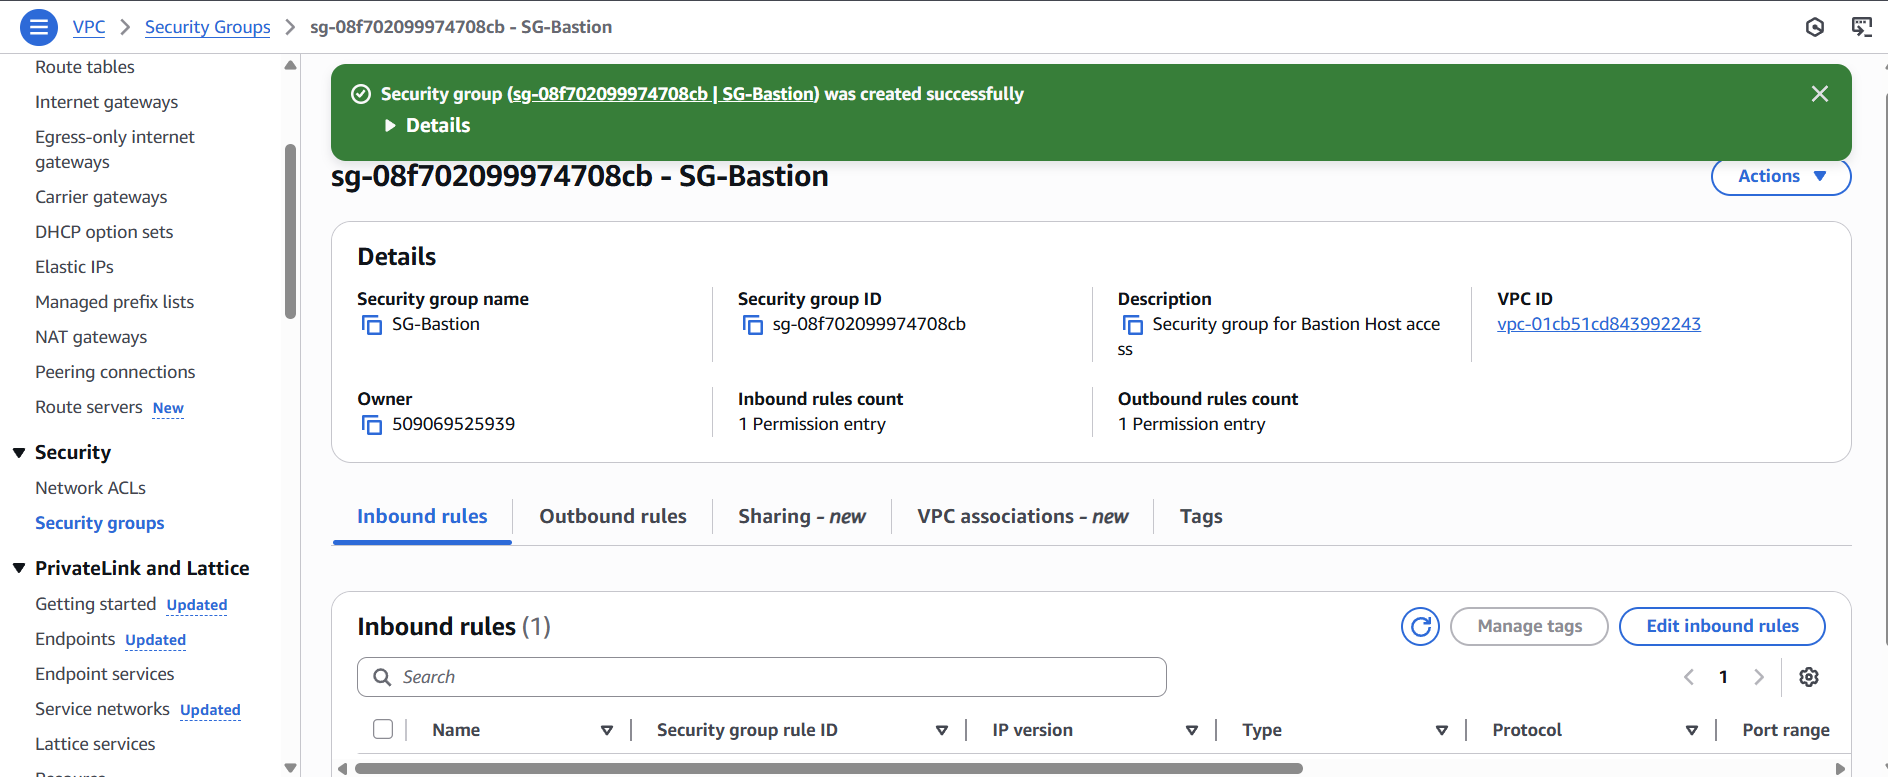The width and height of the screenshot is (1888, 777).
Task: Copy the security group description text
Action: point(1133,325)
